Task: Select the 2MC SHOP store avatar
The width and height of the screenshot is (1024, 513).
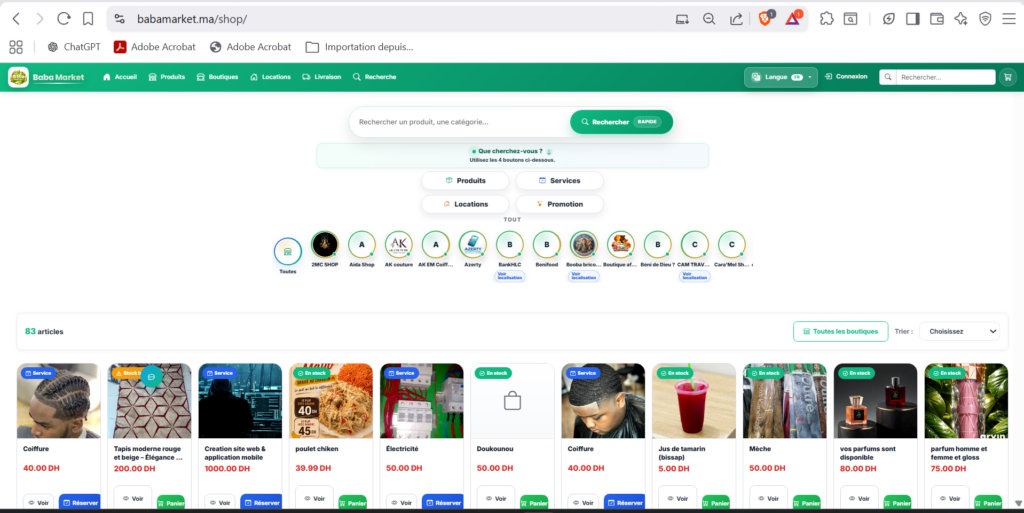Action: (325, 245)
